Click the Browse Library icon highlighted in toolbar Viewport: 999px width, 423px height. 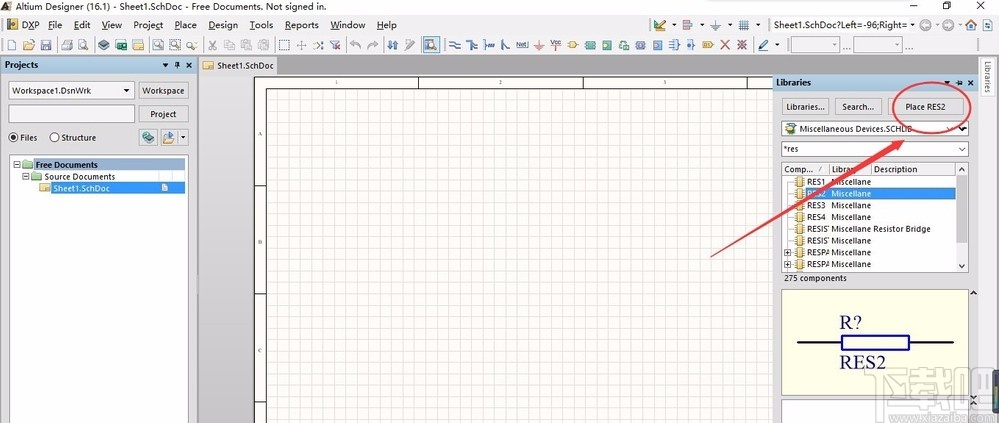pos(431,45)
